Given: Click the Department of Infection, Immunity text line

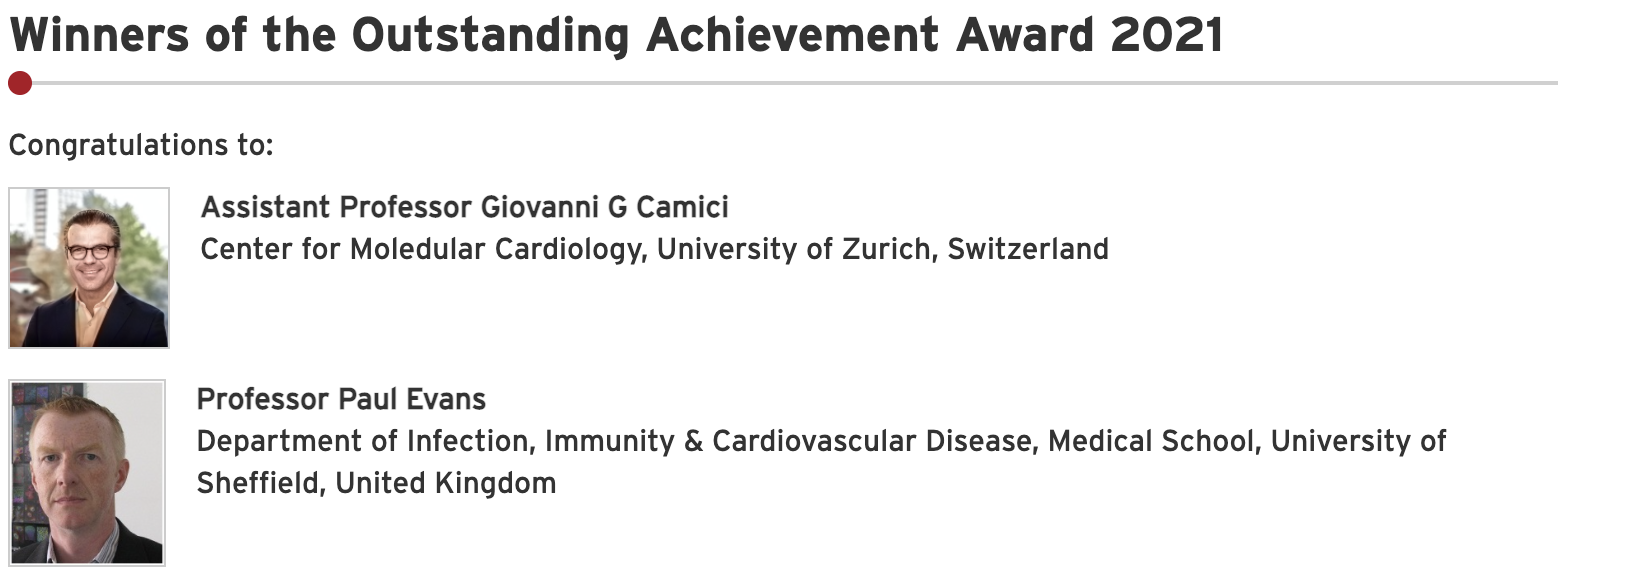Looking at the screenshot, I should (x=821, y=441).
